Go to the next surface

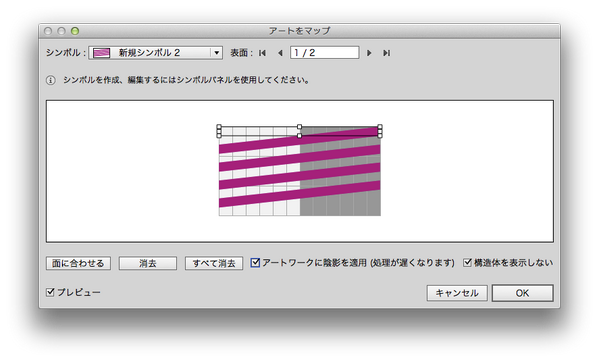369,53
